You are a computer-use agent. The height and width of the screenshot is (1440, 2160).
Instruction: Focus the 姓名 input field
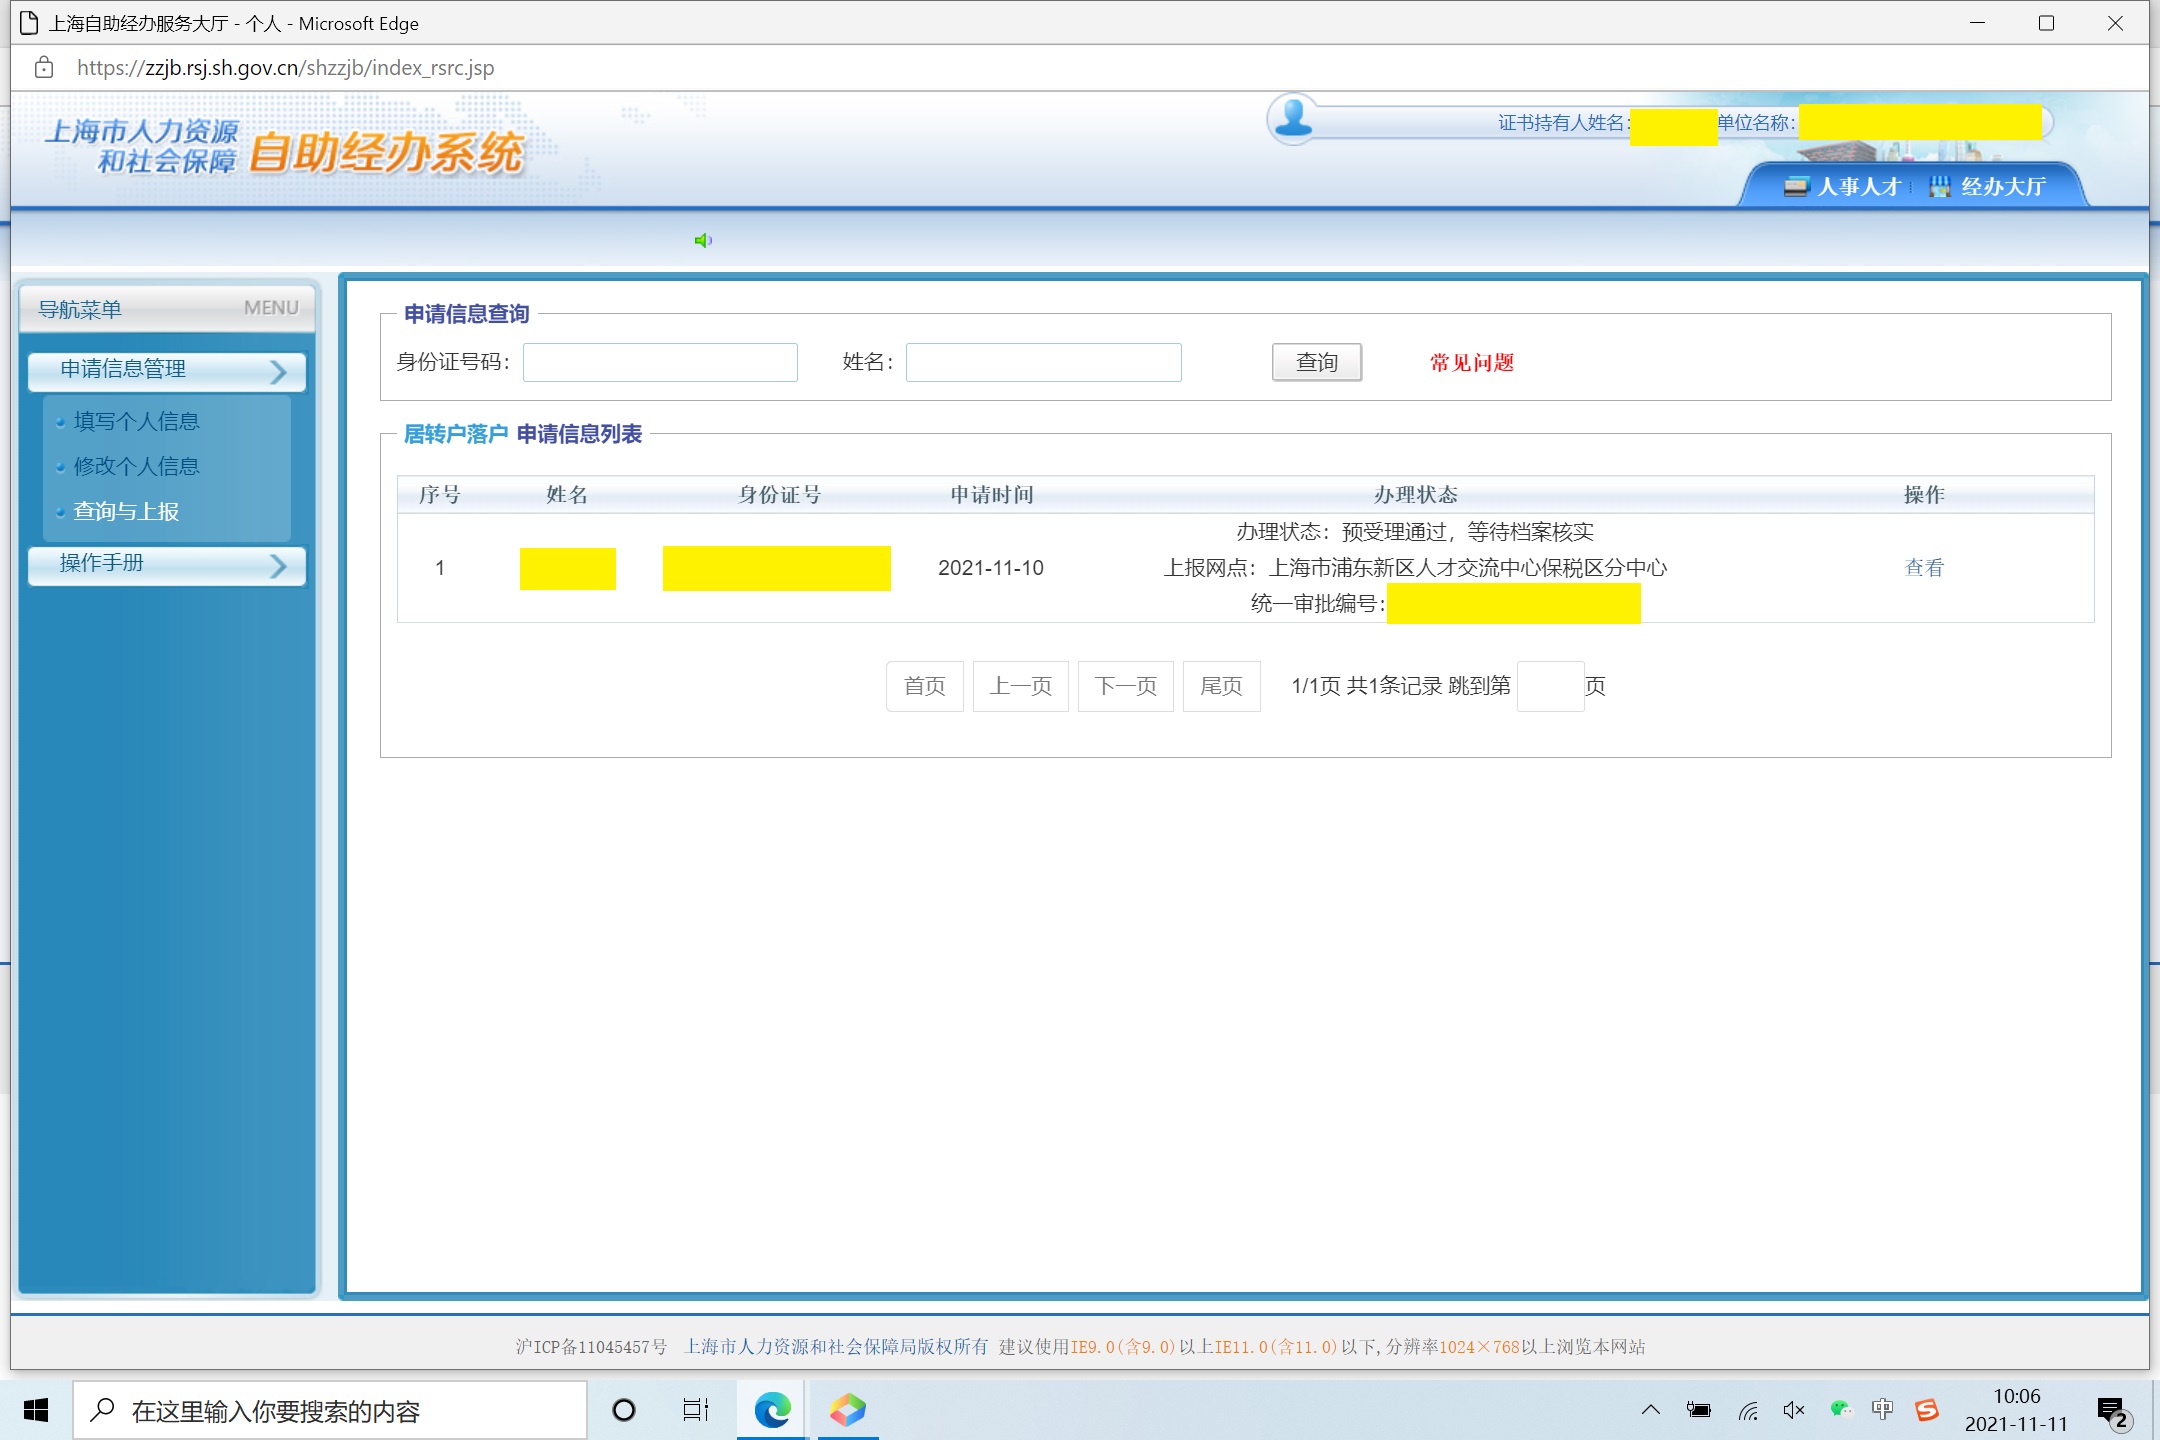[x=1043, y=362]
